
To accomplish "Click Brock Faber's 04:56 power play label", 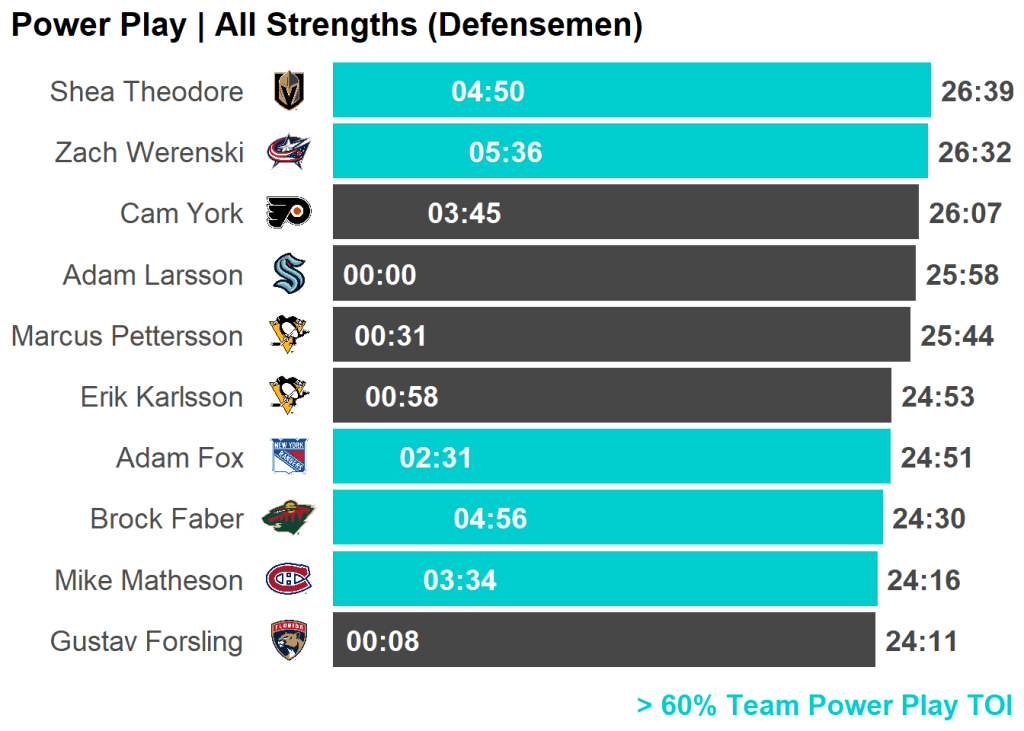I will point(490,519).
